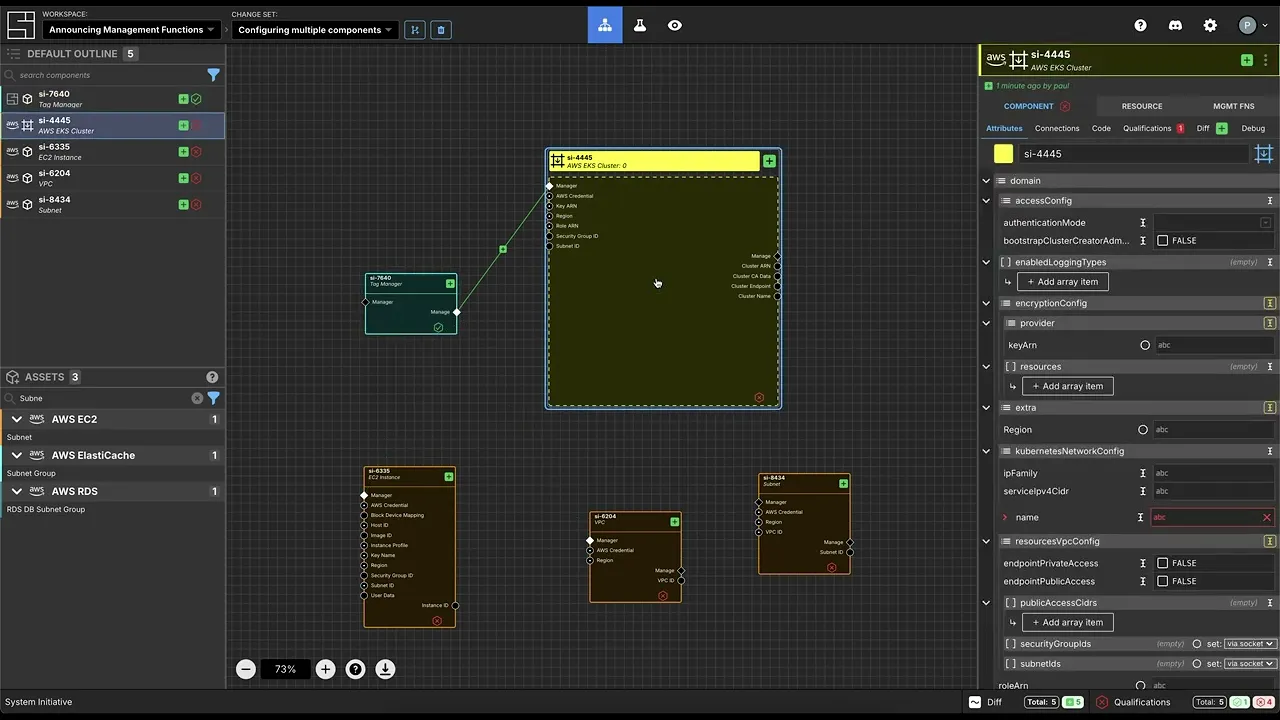1280x720 pixels.
Task: Open the change set dropdown
Action: [x=314, y=30]
